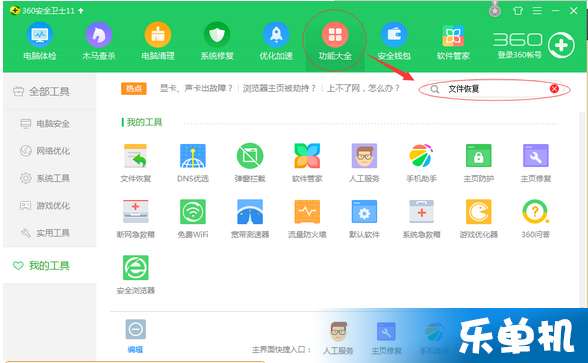Open 电脑清理 cleanup icon
The height and width of the screenshot is (363, 588).
[x=158, y=35]
